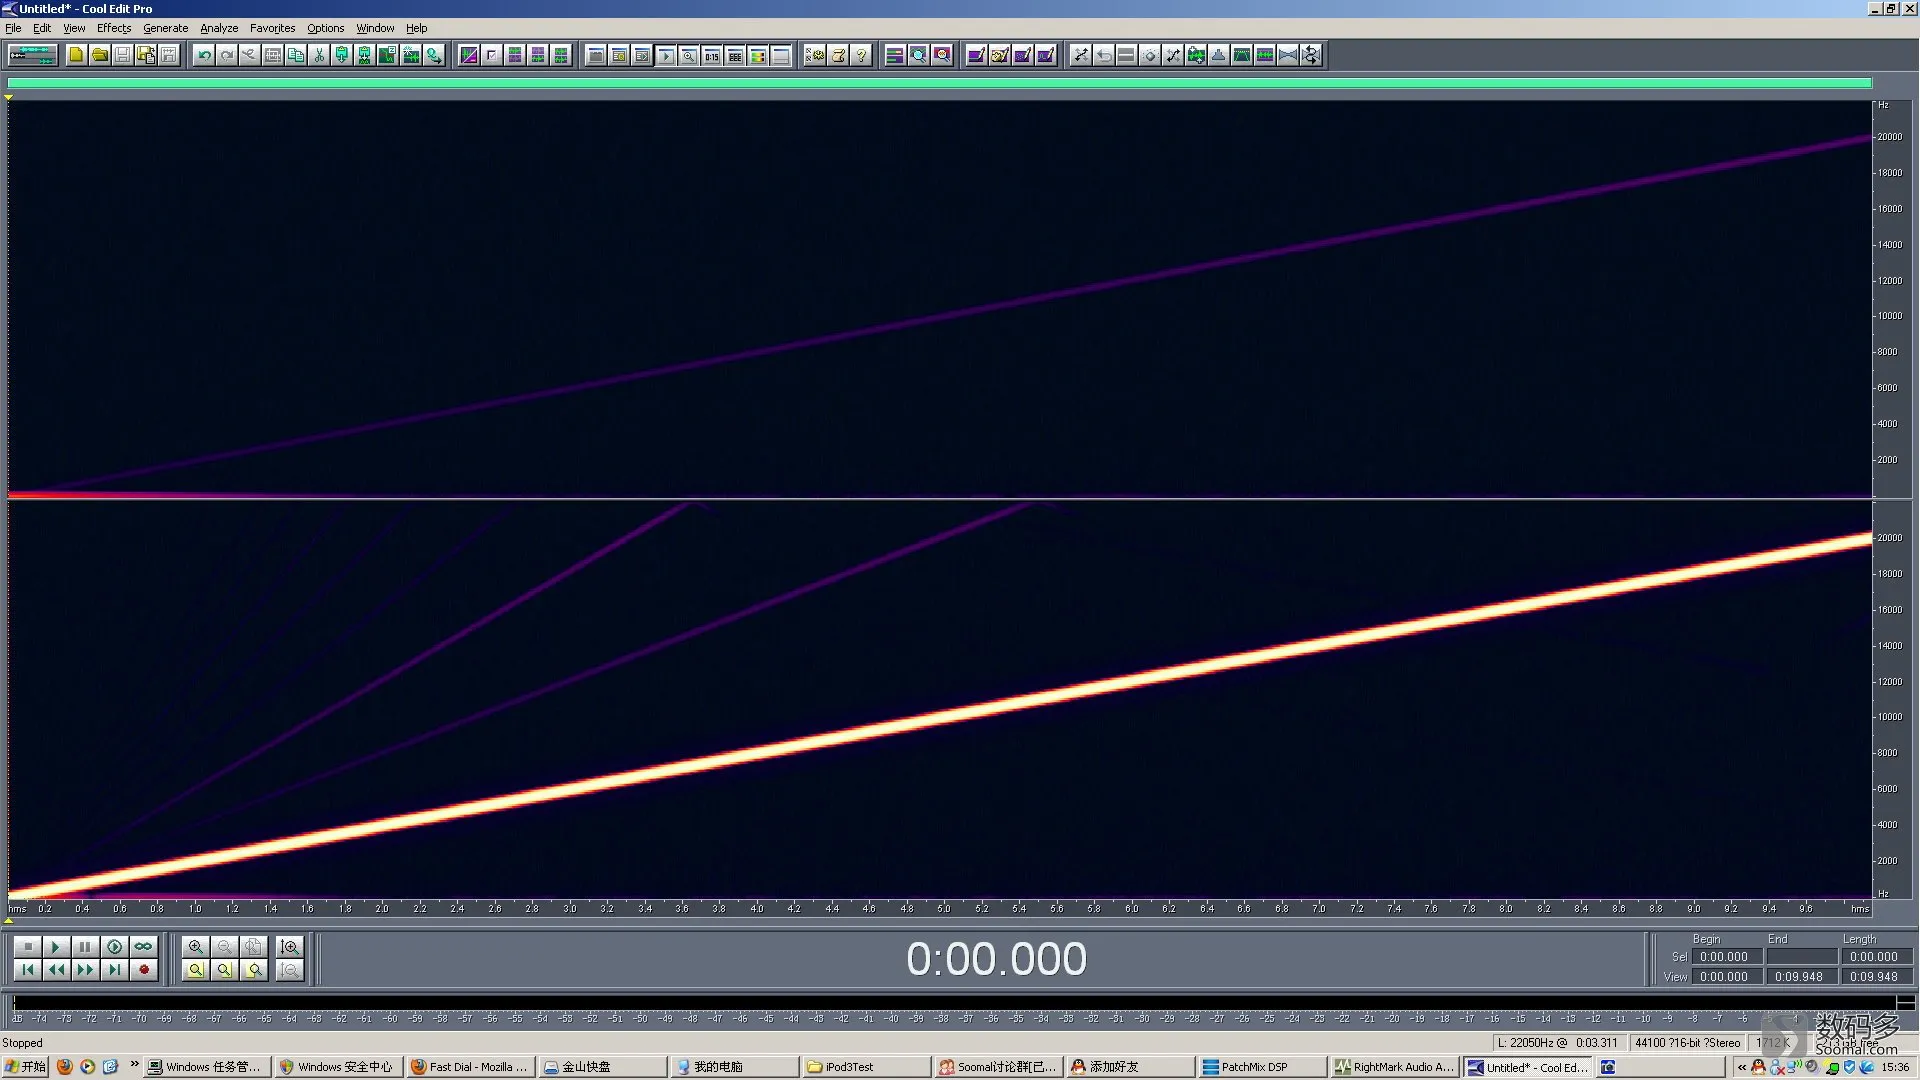Open the View menu
The width and height of the screenshot is (1920, 1080).
tap(74, 28)
